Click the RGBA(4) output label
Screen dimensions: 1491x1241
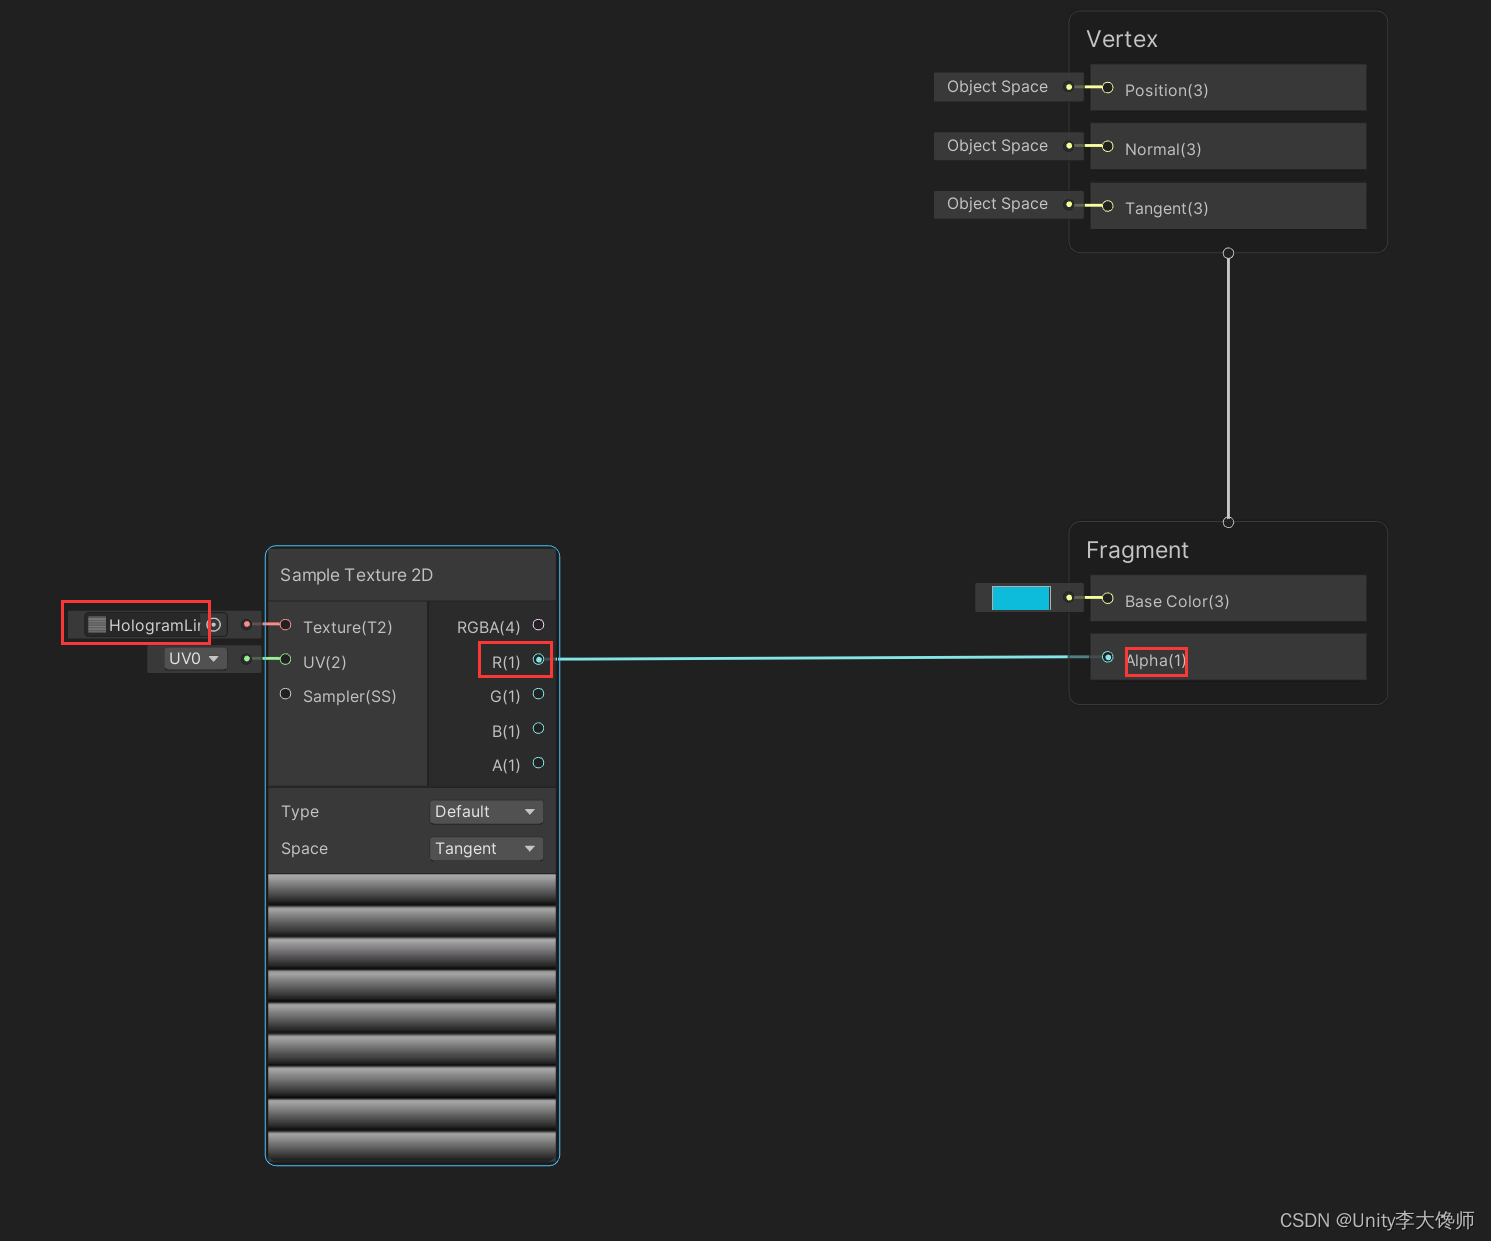(x=488, y=627)
